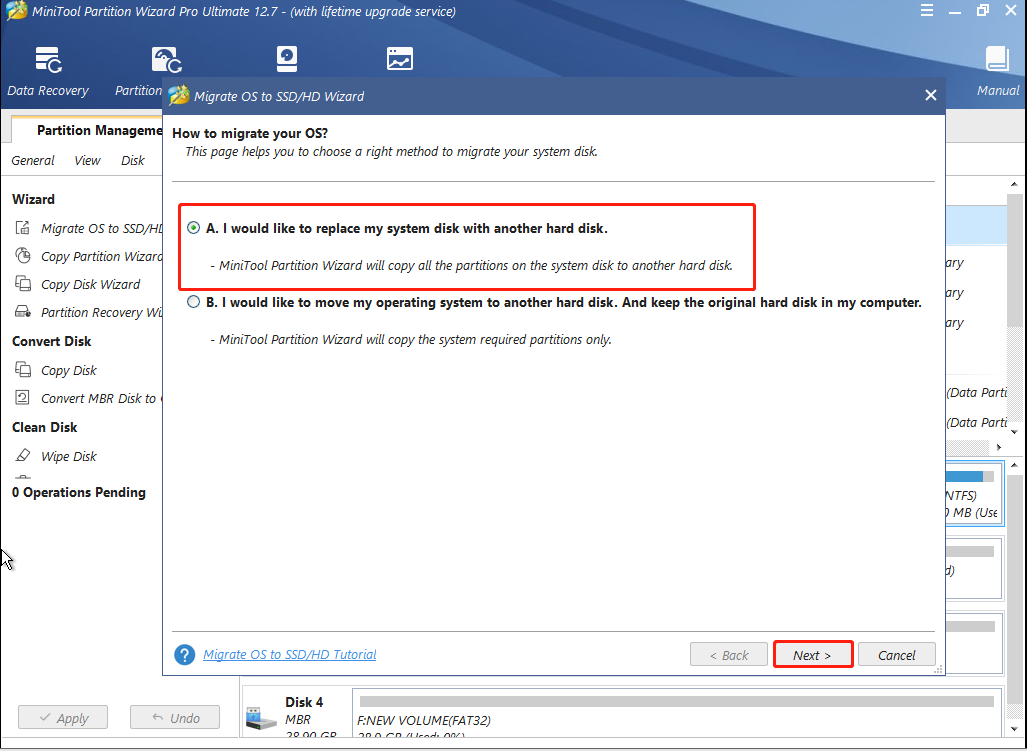Click the Copy Partition Wizard sidebar icon
Viewport: 1027px width, 751px height.
point(23,256)
